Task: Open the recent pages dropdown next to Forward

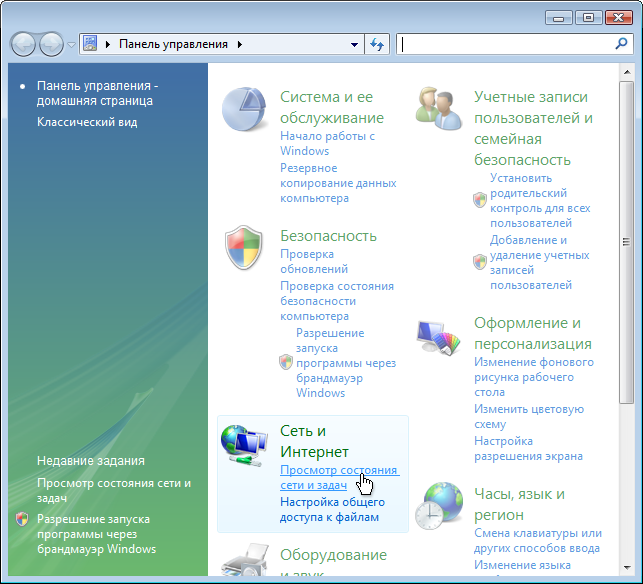Action: pyautogui.click(x=71, y=44)
